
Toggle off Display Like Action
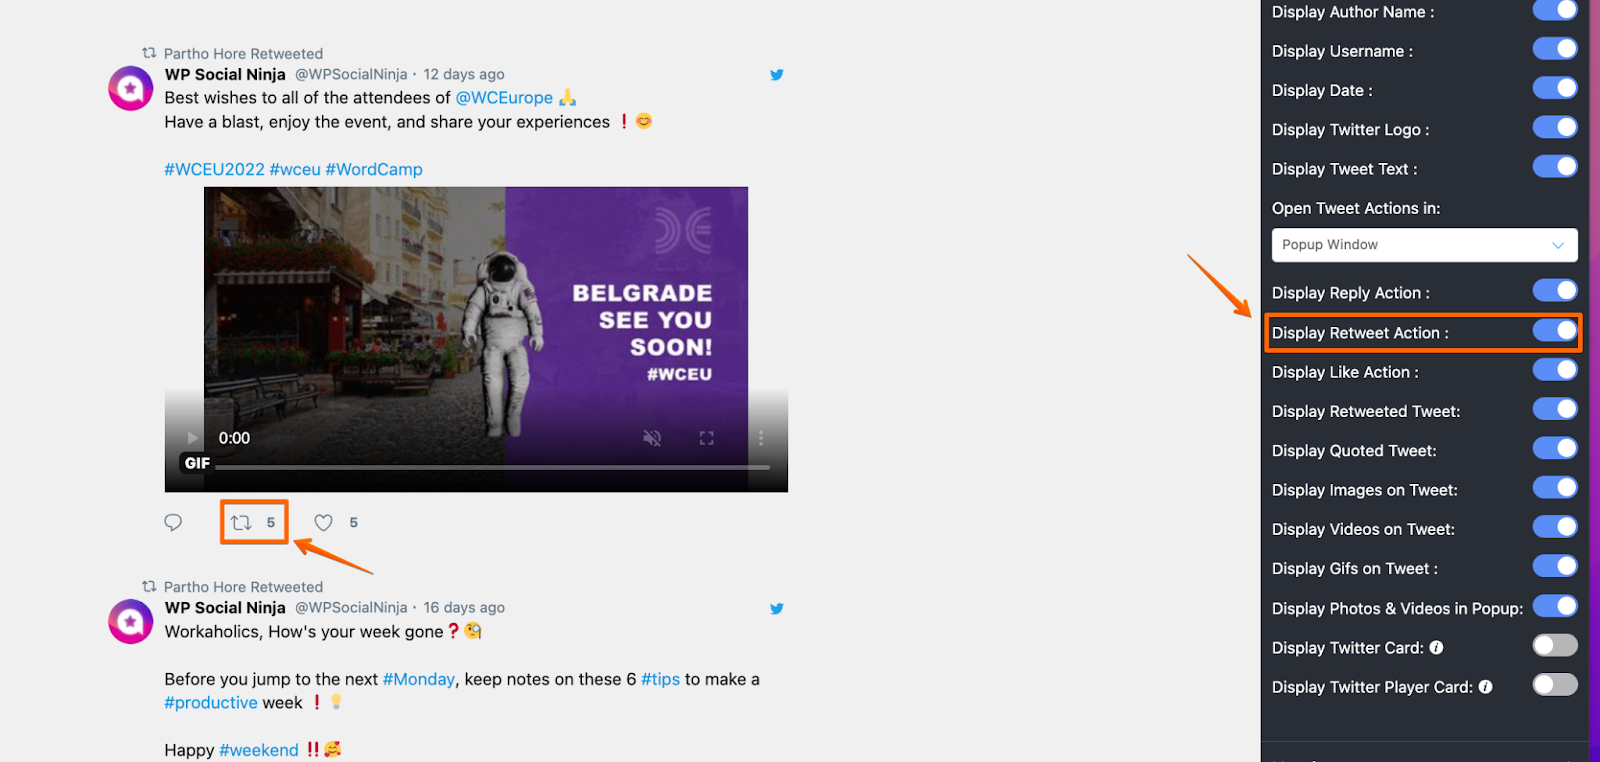(1555, 369)
